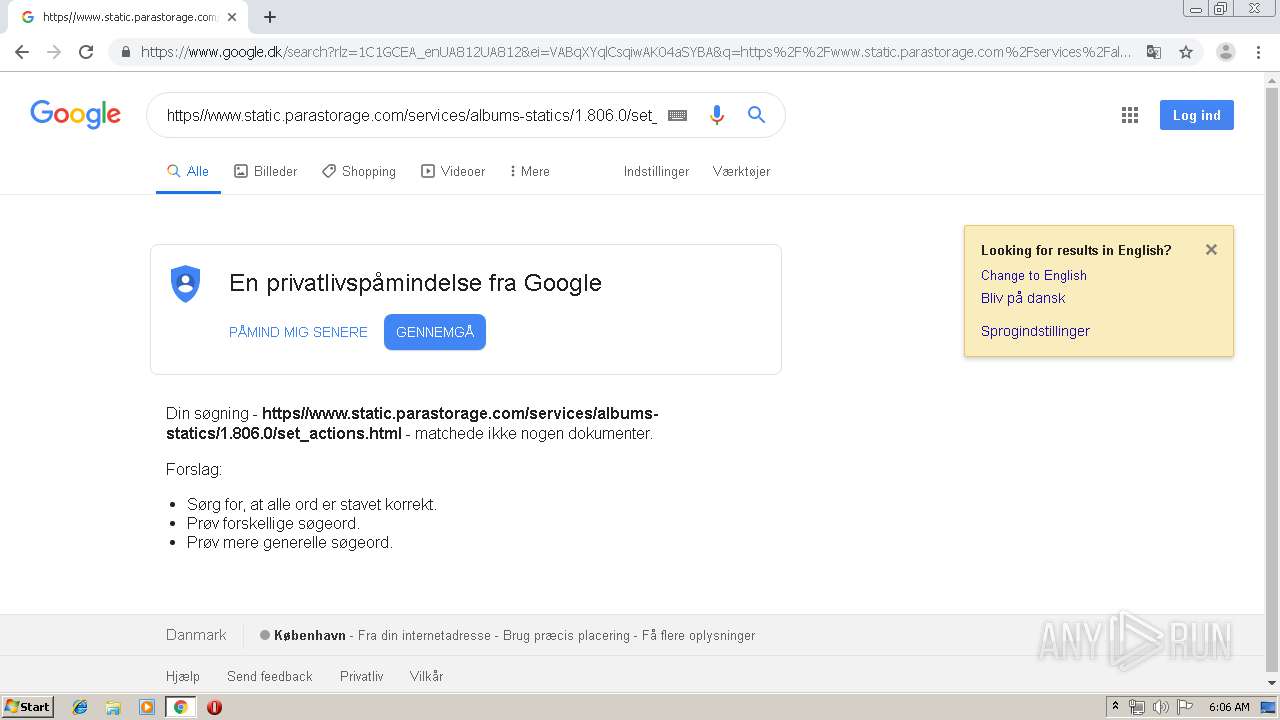This screenshot has height=720, width=1280.
Task: Open the Action Center flag icon
Action: (x=1185, y=707)
